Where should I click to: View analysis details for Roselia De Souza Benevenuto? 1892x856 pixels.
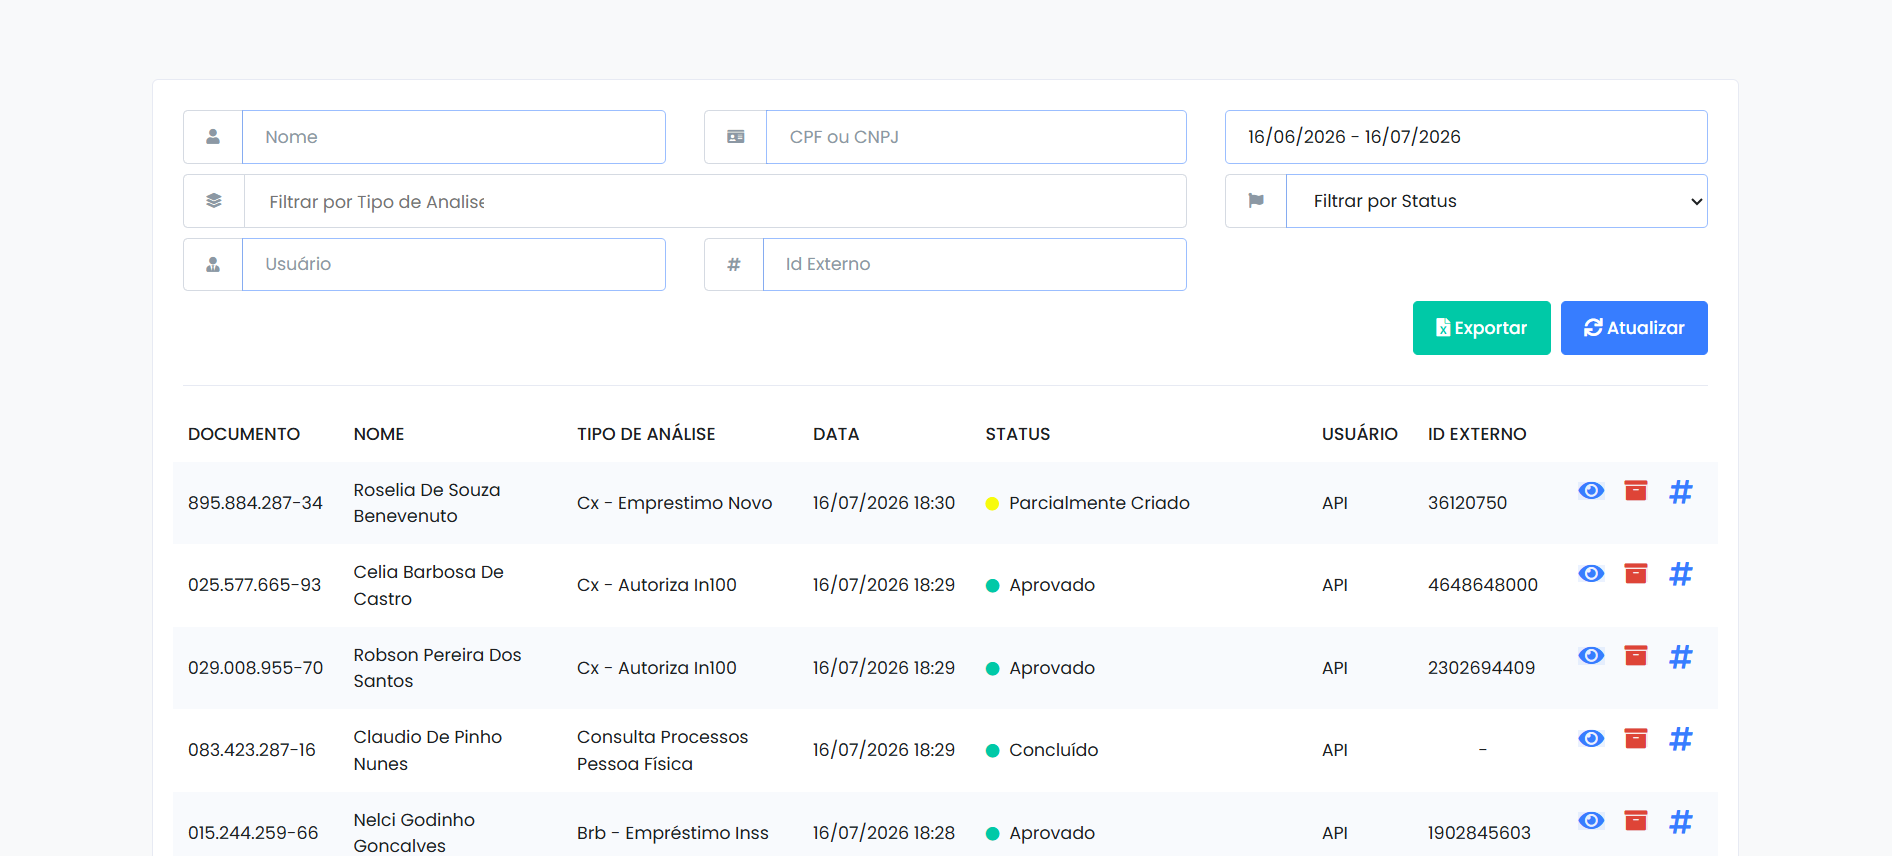click(1591, 491)
